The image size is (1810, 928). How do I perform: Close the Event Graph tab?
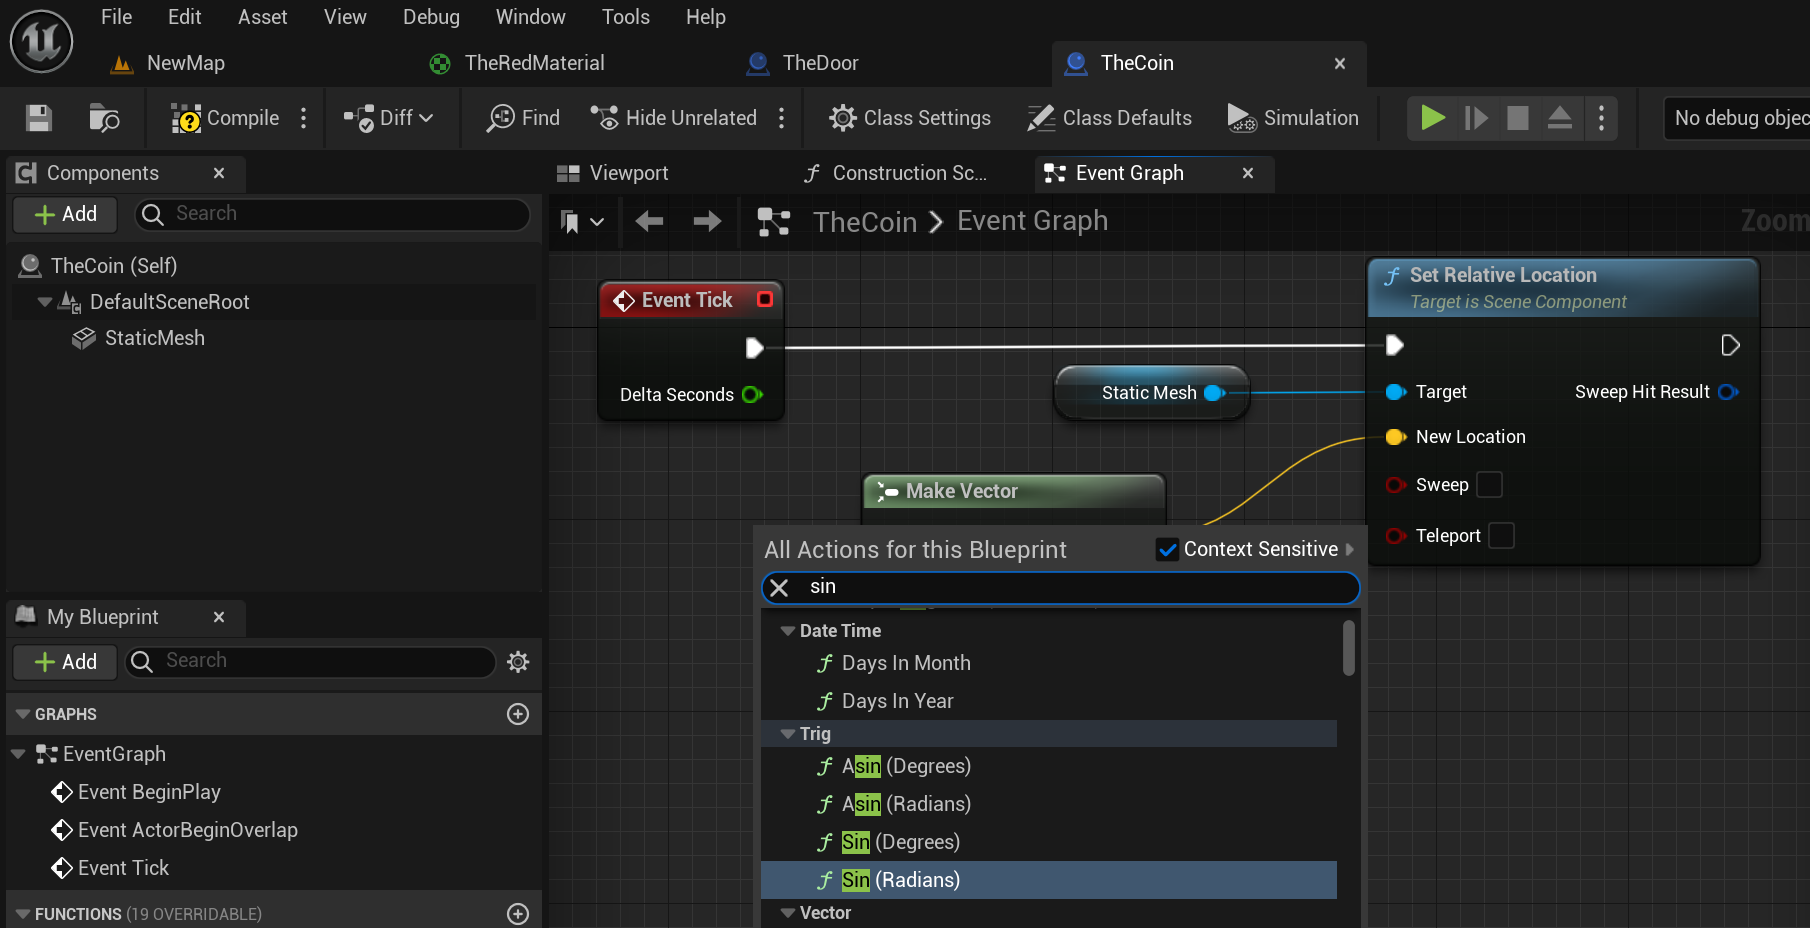point(1248,173)
